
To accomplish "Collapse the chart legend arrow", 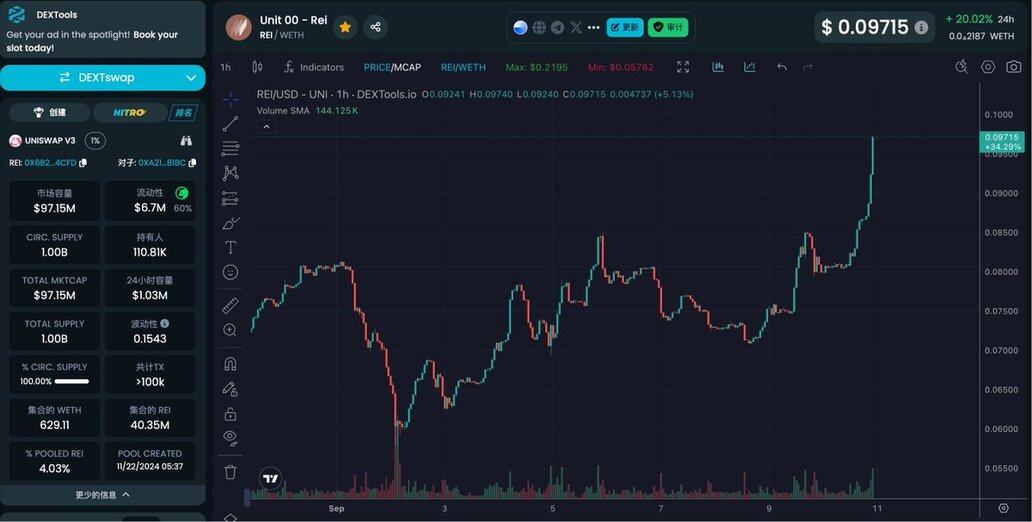I will click(x=267, y=127).
